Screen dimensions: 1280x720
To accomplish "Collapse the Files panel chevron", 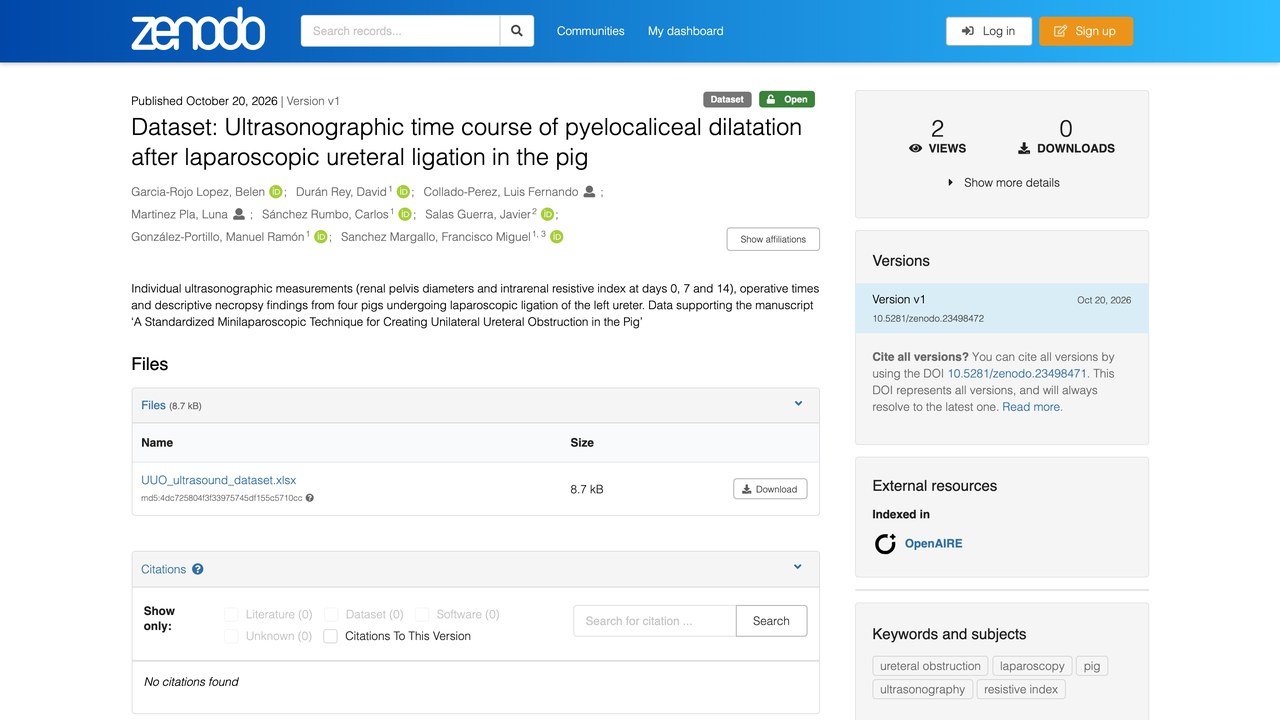I will (x=799, y=404).
